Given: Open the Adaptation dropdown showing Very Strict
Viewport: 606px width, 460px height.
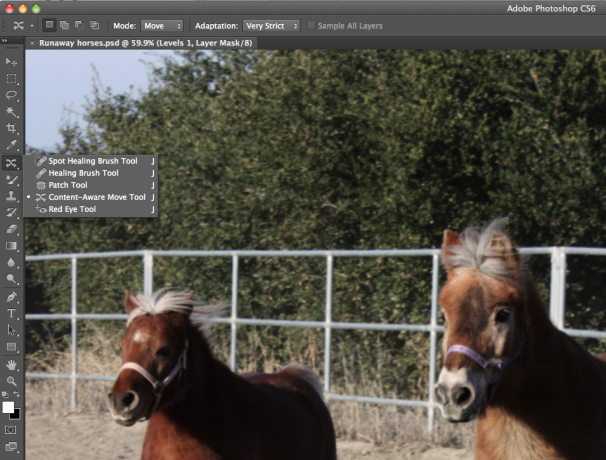Looking at the screenshot, I should tap(270, 24).
